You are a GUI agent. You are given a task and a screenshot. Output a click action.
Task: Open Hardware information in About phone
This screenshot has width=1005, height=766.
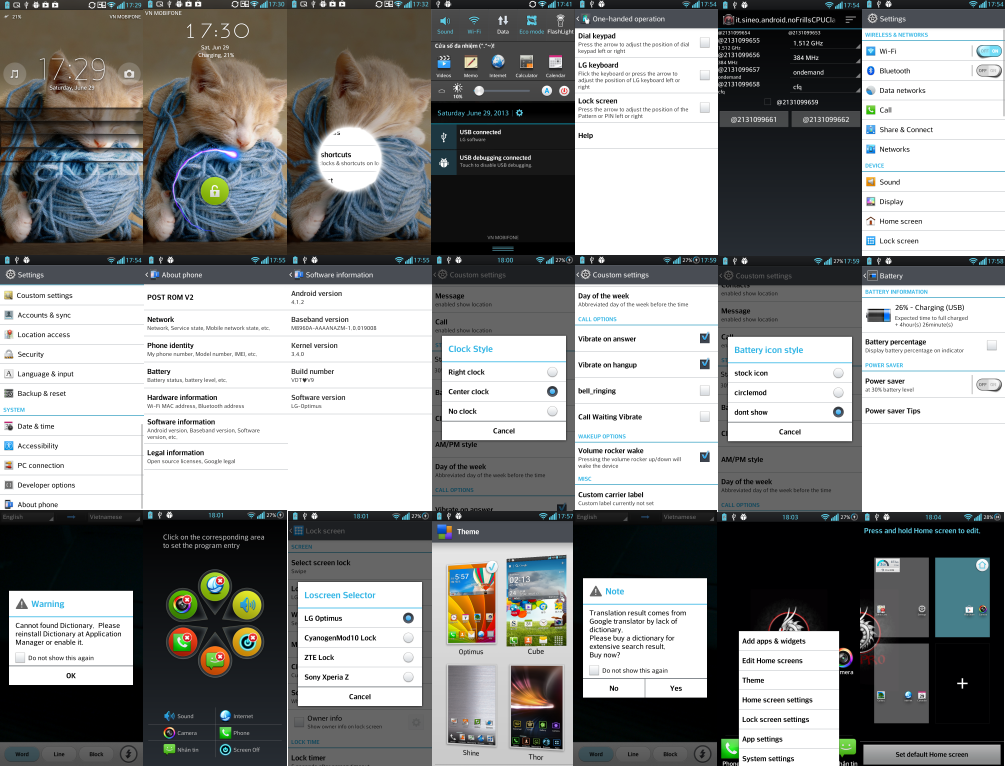point(215,401)
